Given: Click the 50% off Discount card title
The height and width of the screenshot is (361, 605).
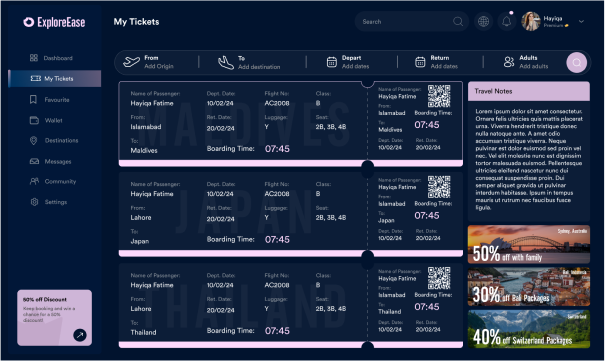Looking at the screenshot, I should (x=45, y=299).
